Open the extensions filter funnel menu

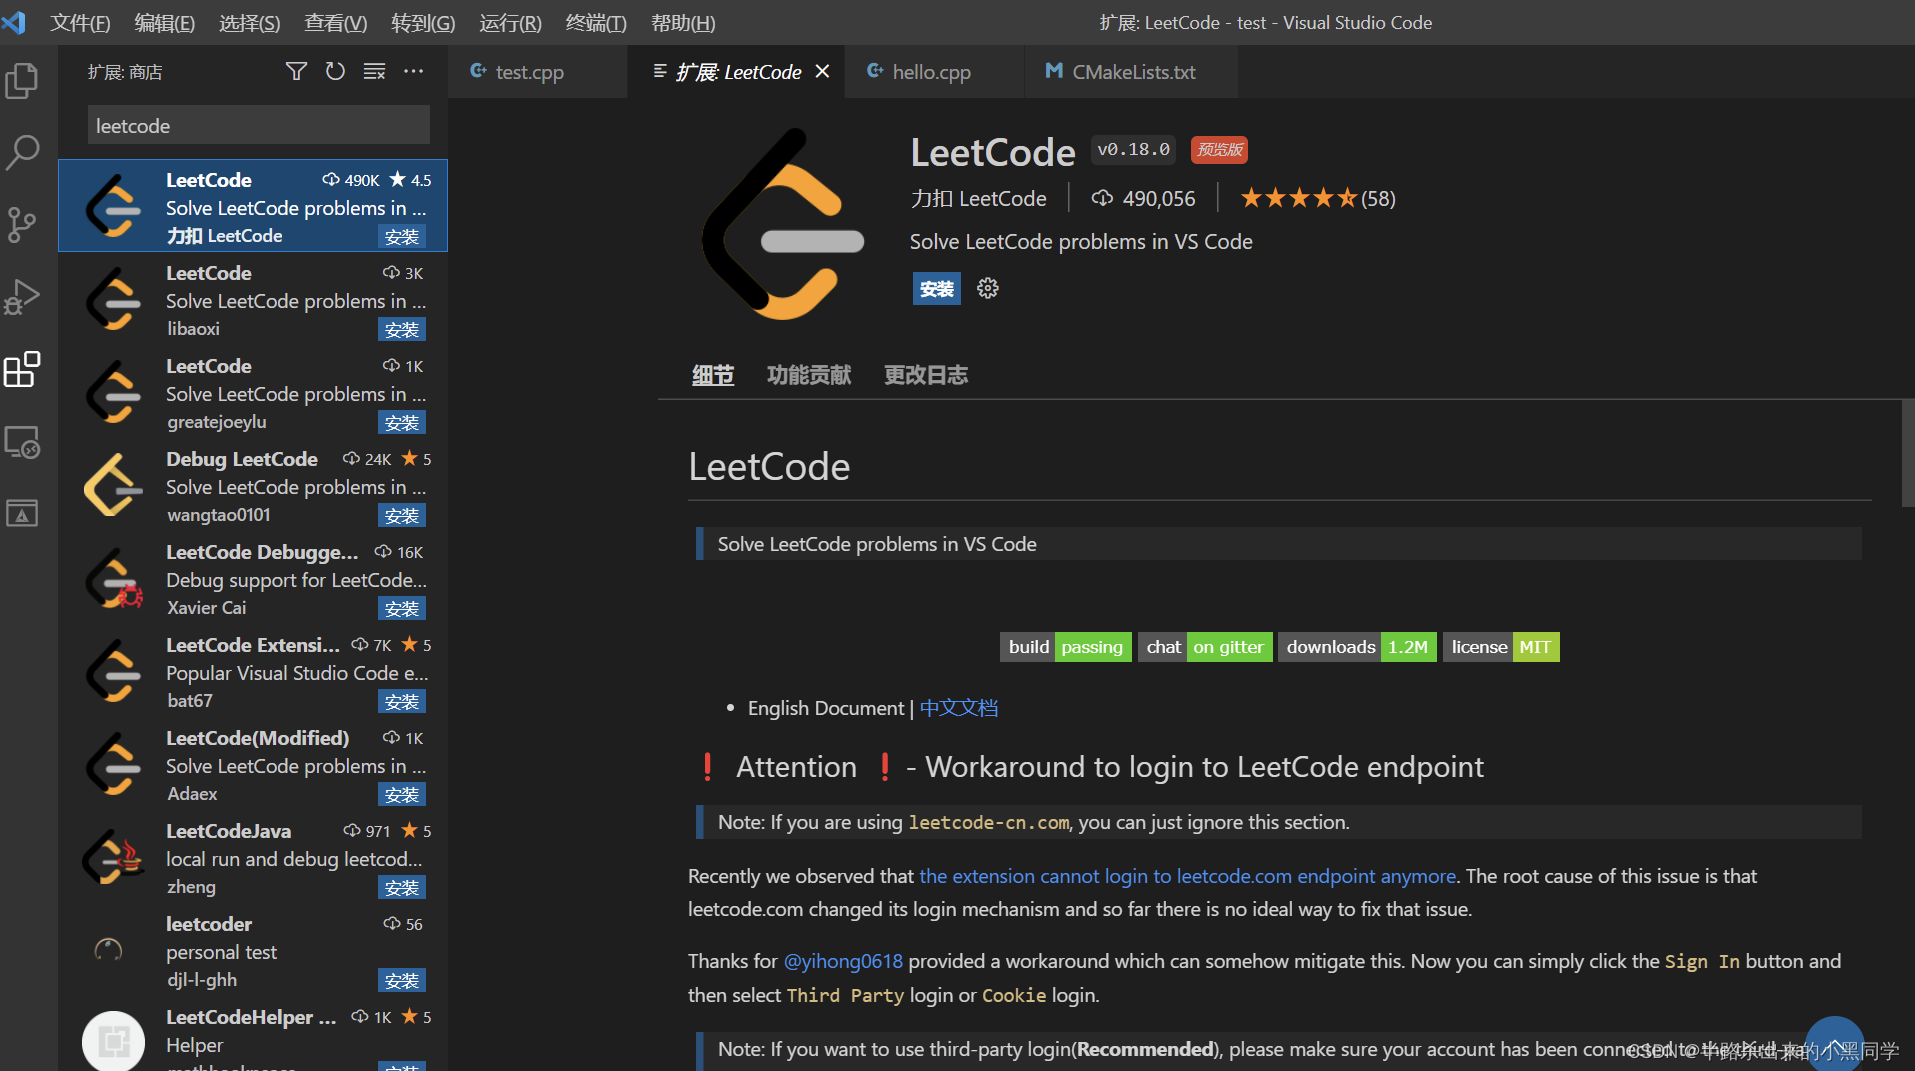(296, 71)
